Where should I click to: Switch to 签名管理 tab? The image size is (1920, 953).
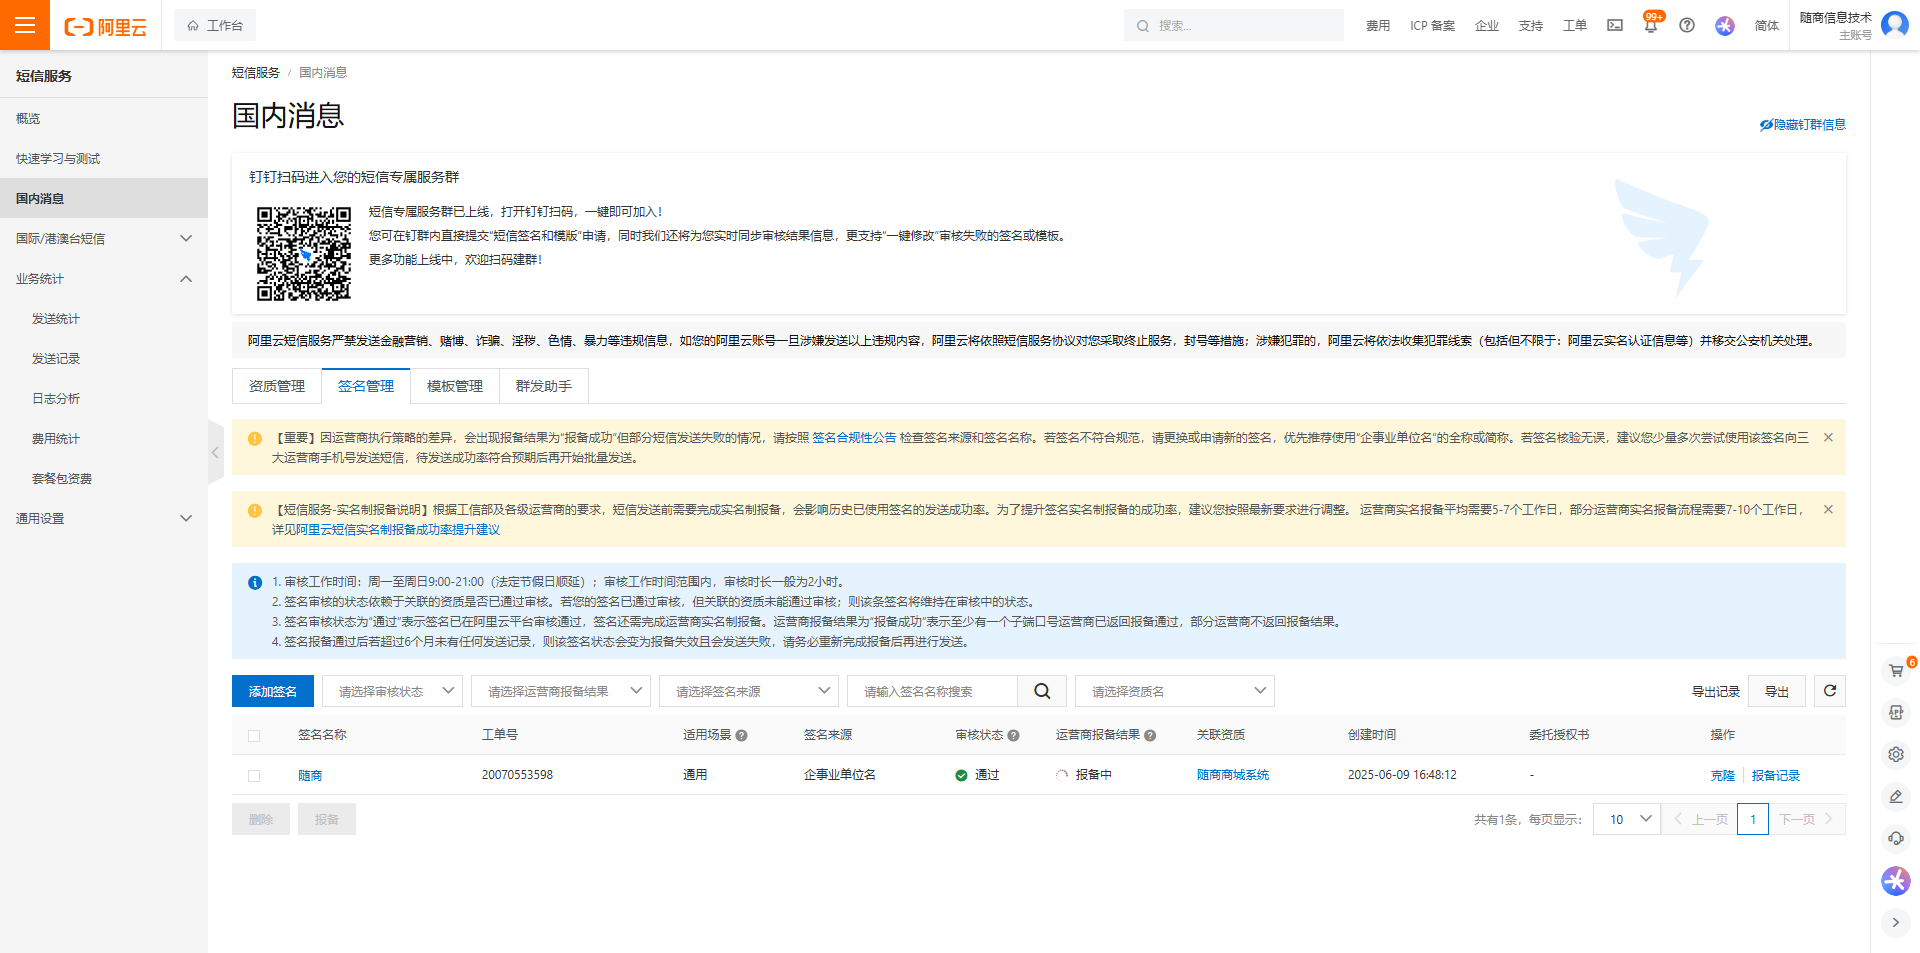tap(366, 386)
